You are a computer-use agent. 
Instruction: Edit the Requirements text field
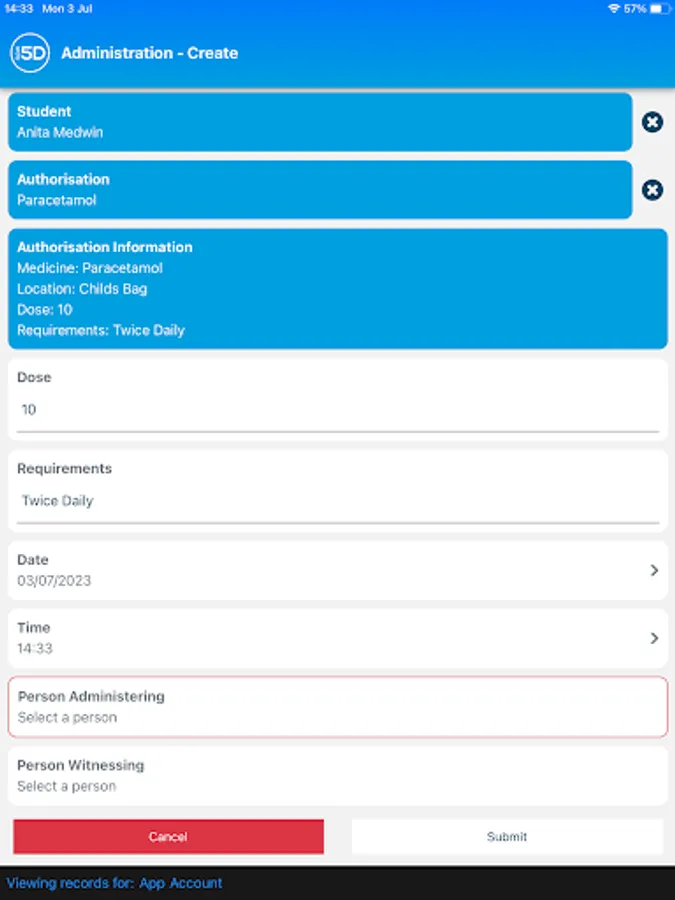pyautogui.click(x=337, y=501)
